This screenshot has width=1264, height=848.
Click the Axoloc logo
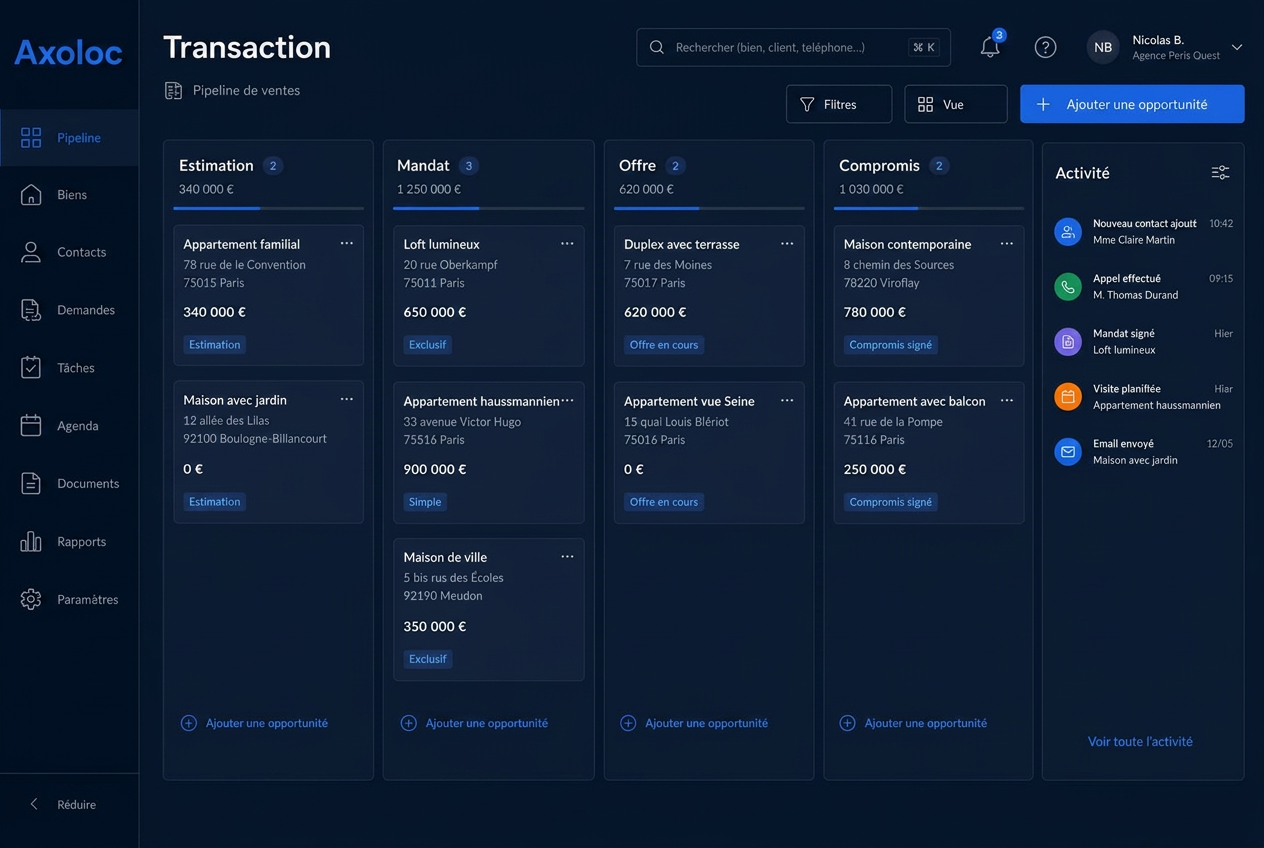pyautogui.click(x=68, y=52)
